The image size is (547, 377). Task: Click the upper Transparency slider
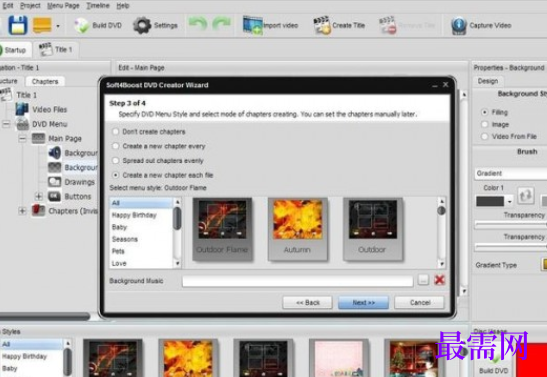coord(511,225)
